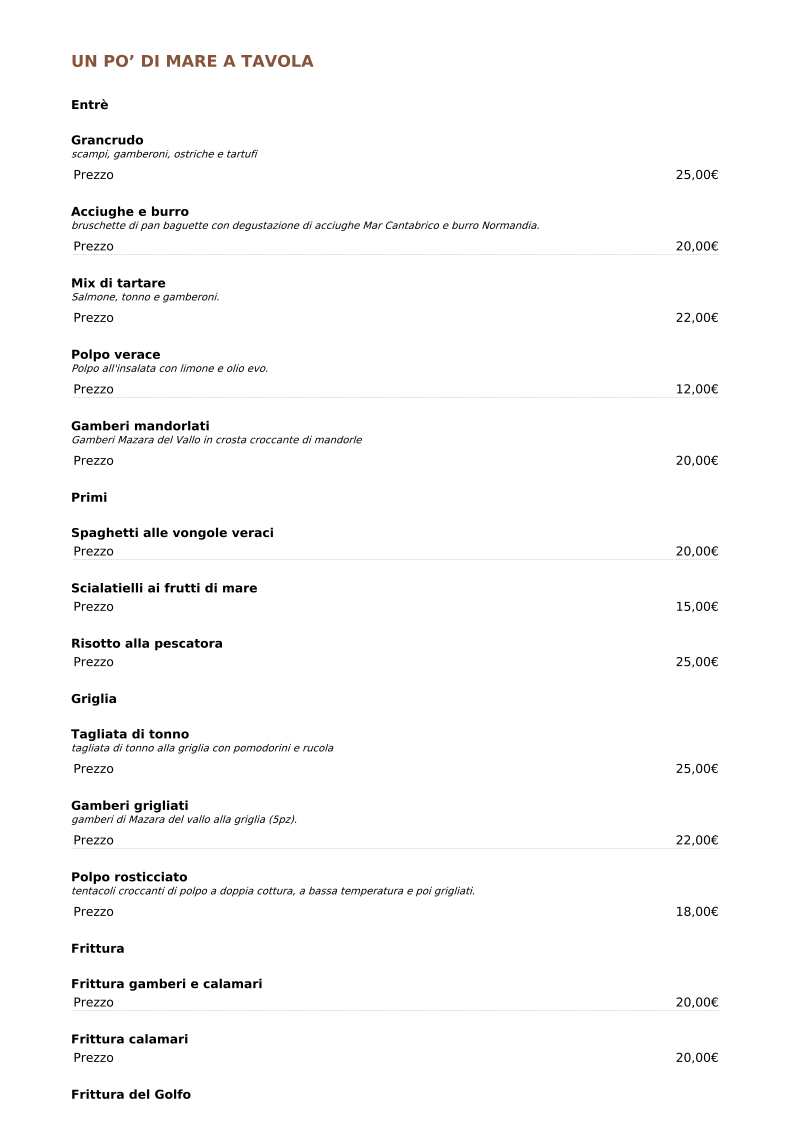The height and width of the screenshot is (1122, 793).
Task: Select the 'Gamberi mandorlati' dish title
Action: pos(140,426)
